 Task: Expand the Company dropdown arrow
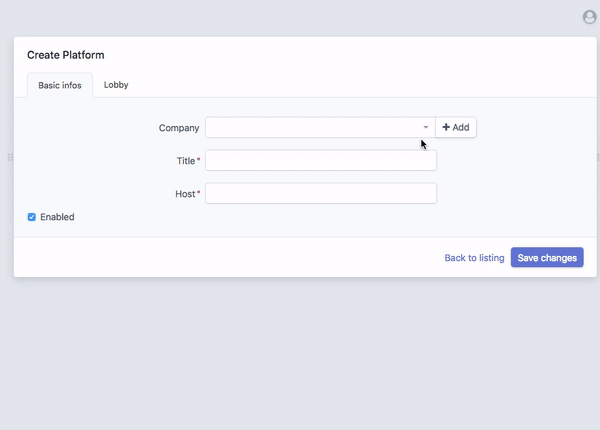[426, 127]
